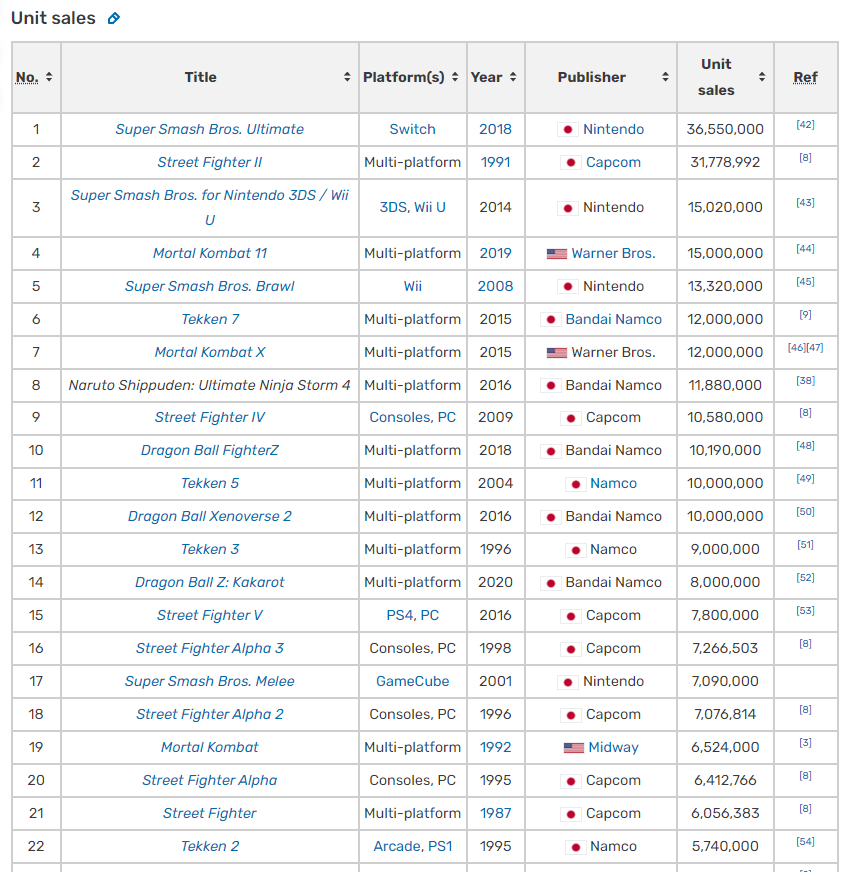This screenshot has height=872, width=849.
Task: Open Capcom publisher link in row 2
Action: click(613, 162)
